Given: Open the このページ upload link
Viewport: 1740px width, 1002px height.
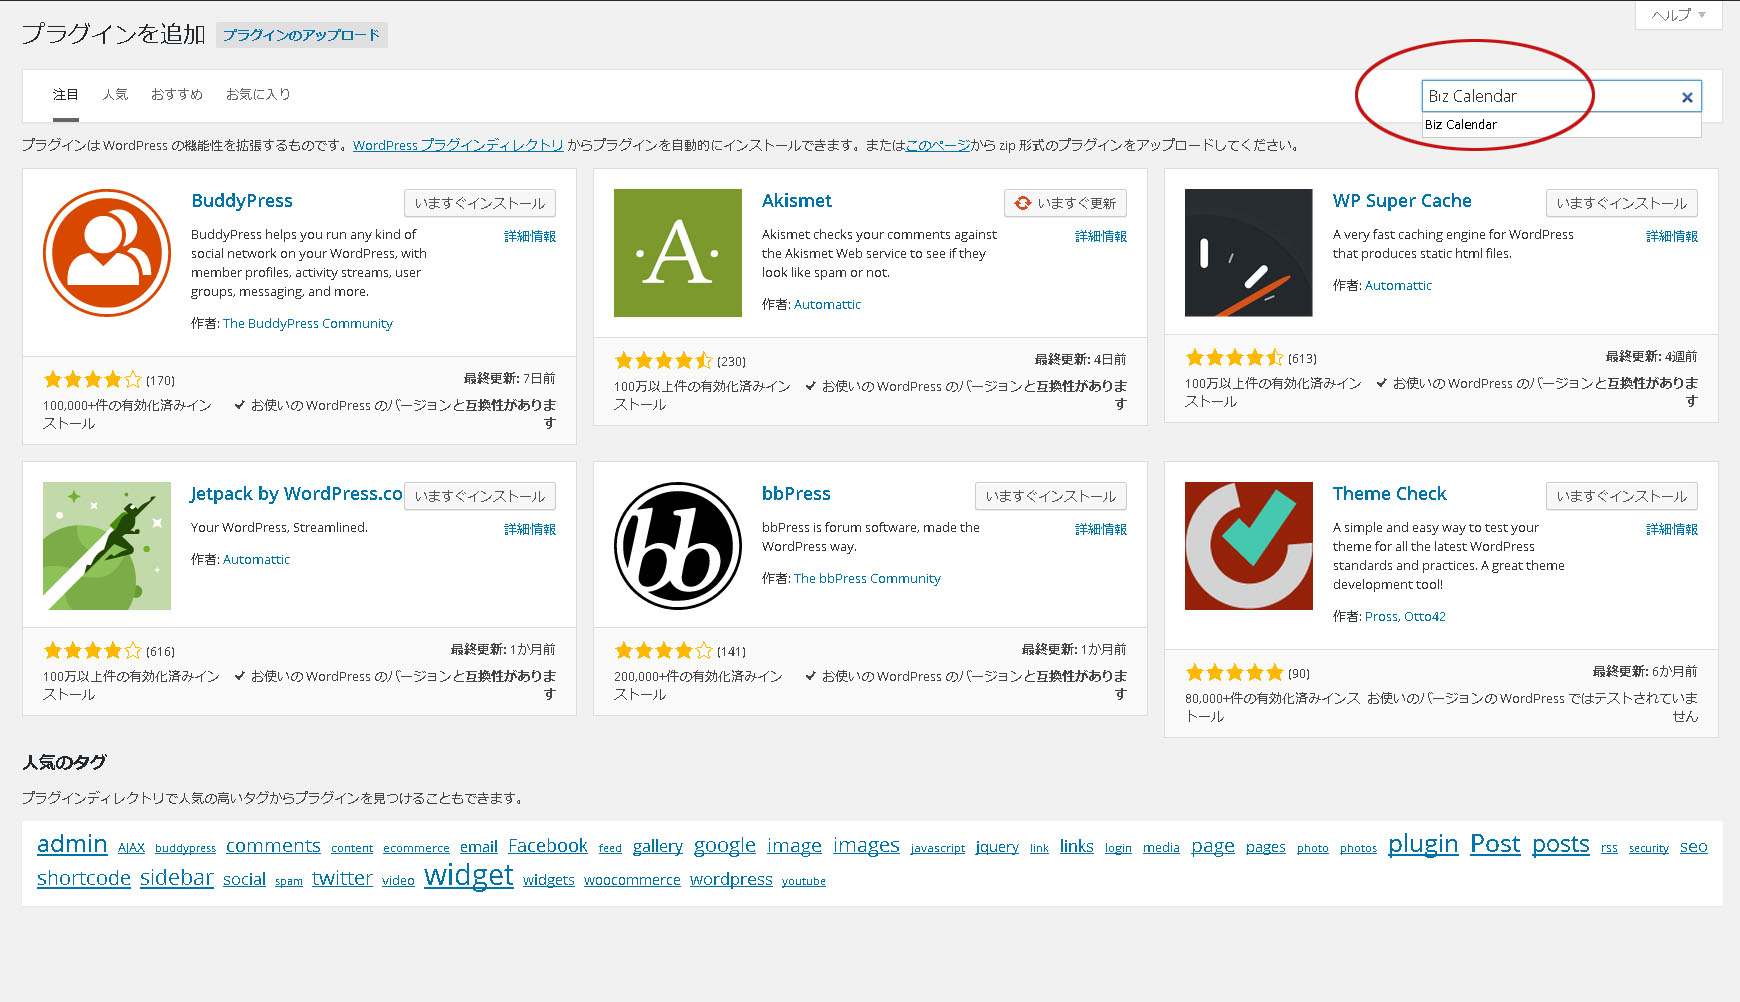Looking at the screenshot, I should pyautogui.click(x=938, y=146).
